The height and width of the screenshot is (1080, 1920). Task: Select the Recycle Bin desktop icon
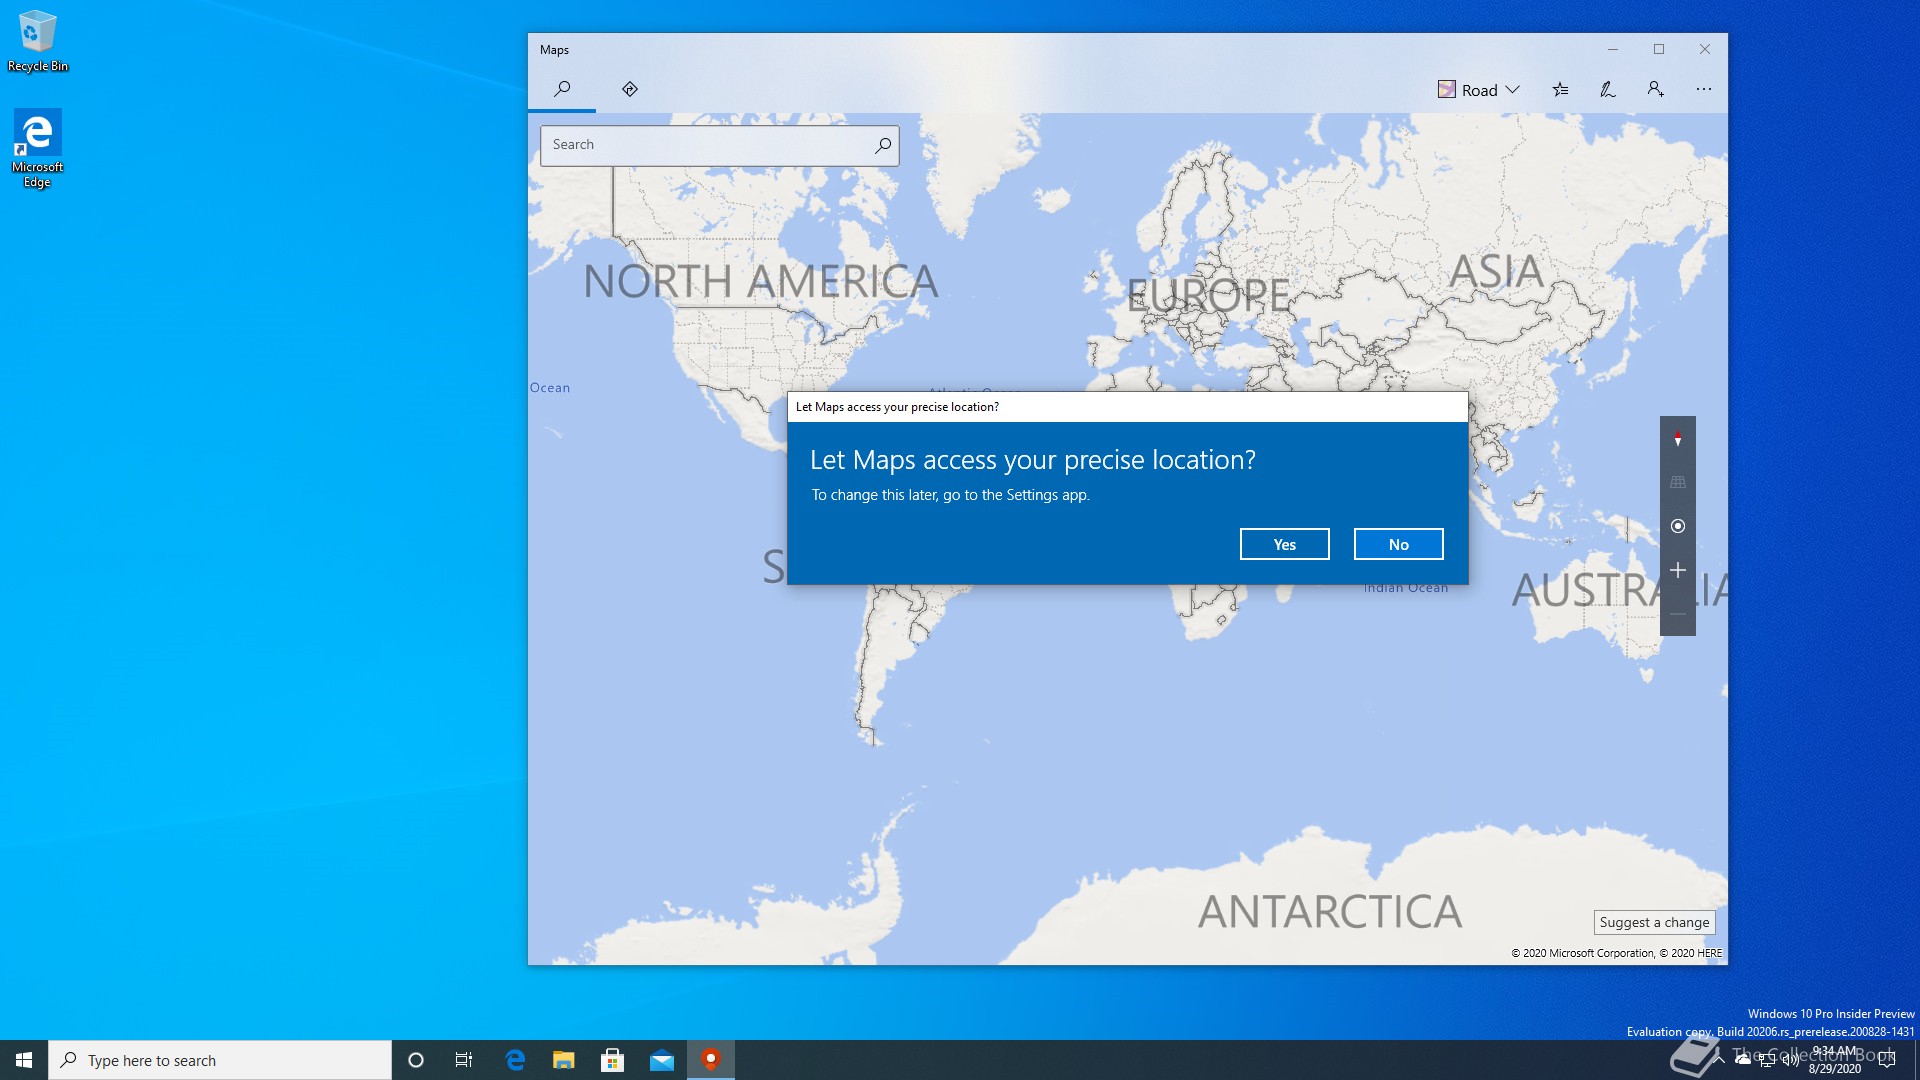coord(38,41)
